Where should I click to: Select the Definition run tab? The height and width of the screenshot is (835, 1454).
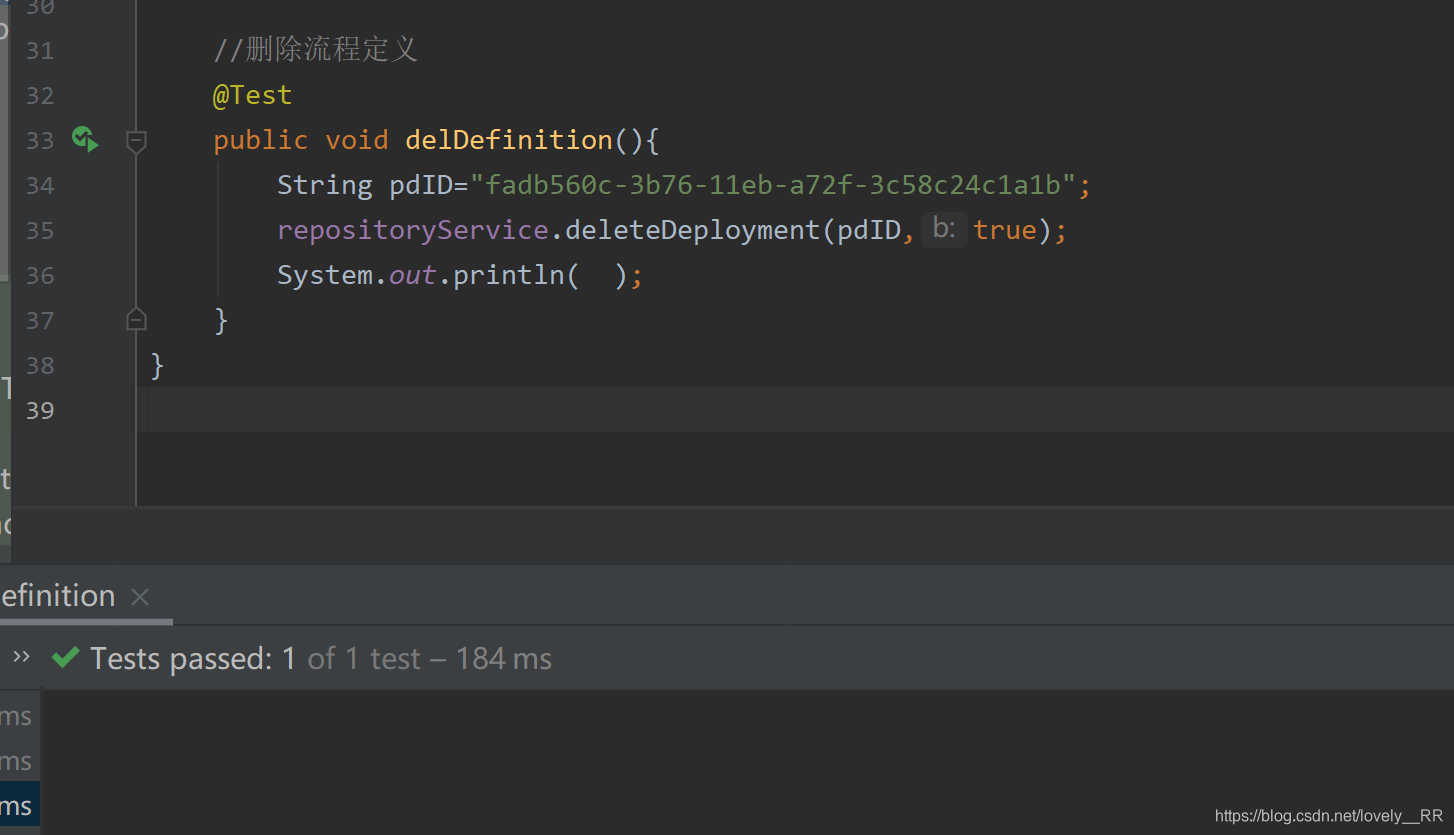point(58,596)
